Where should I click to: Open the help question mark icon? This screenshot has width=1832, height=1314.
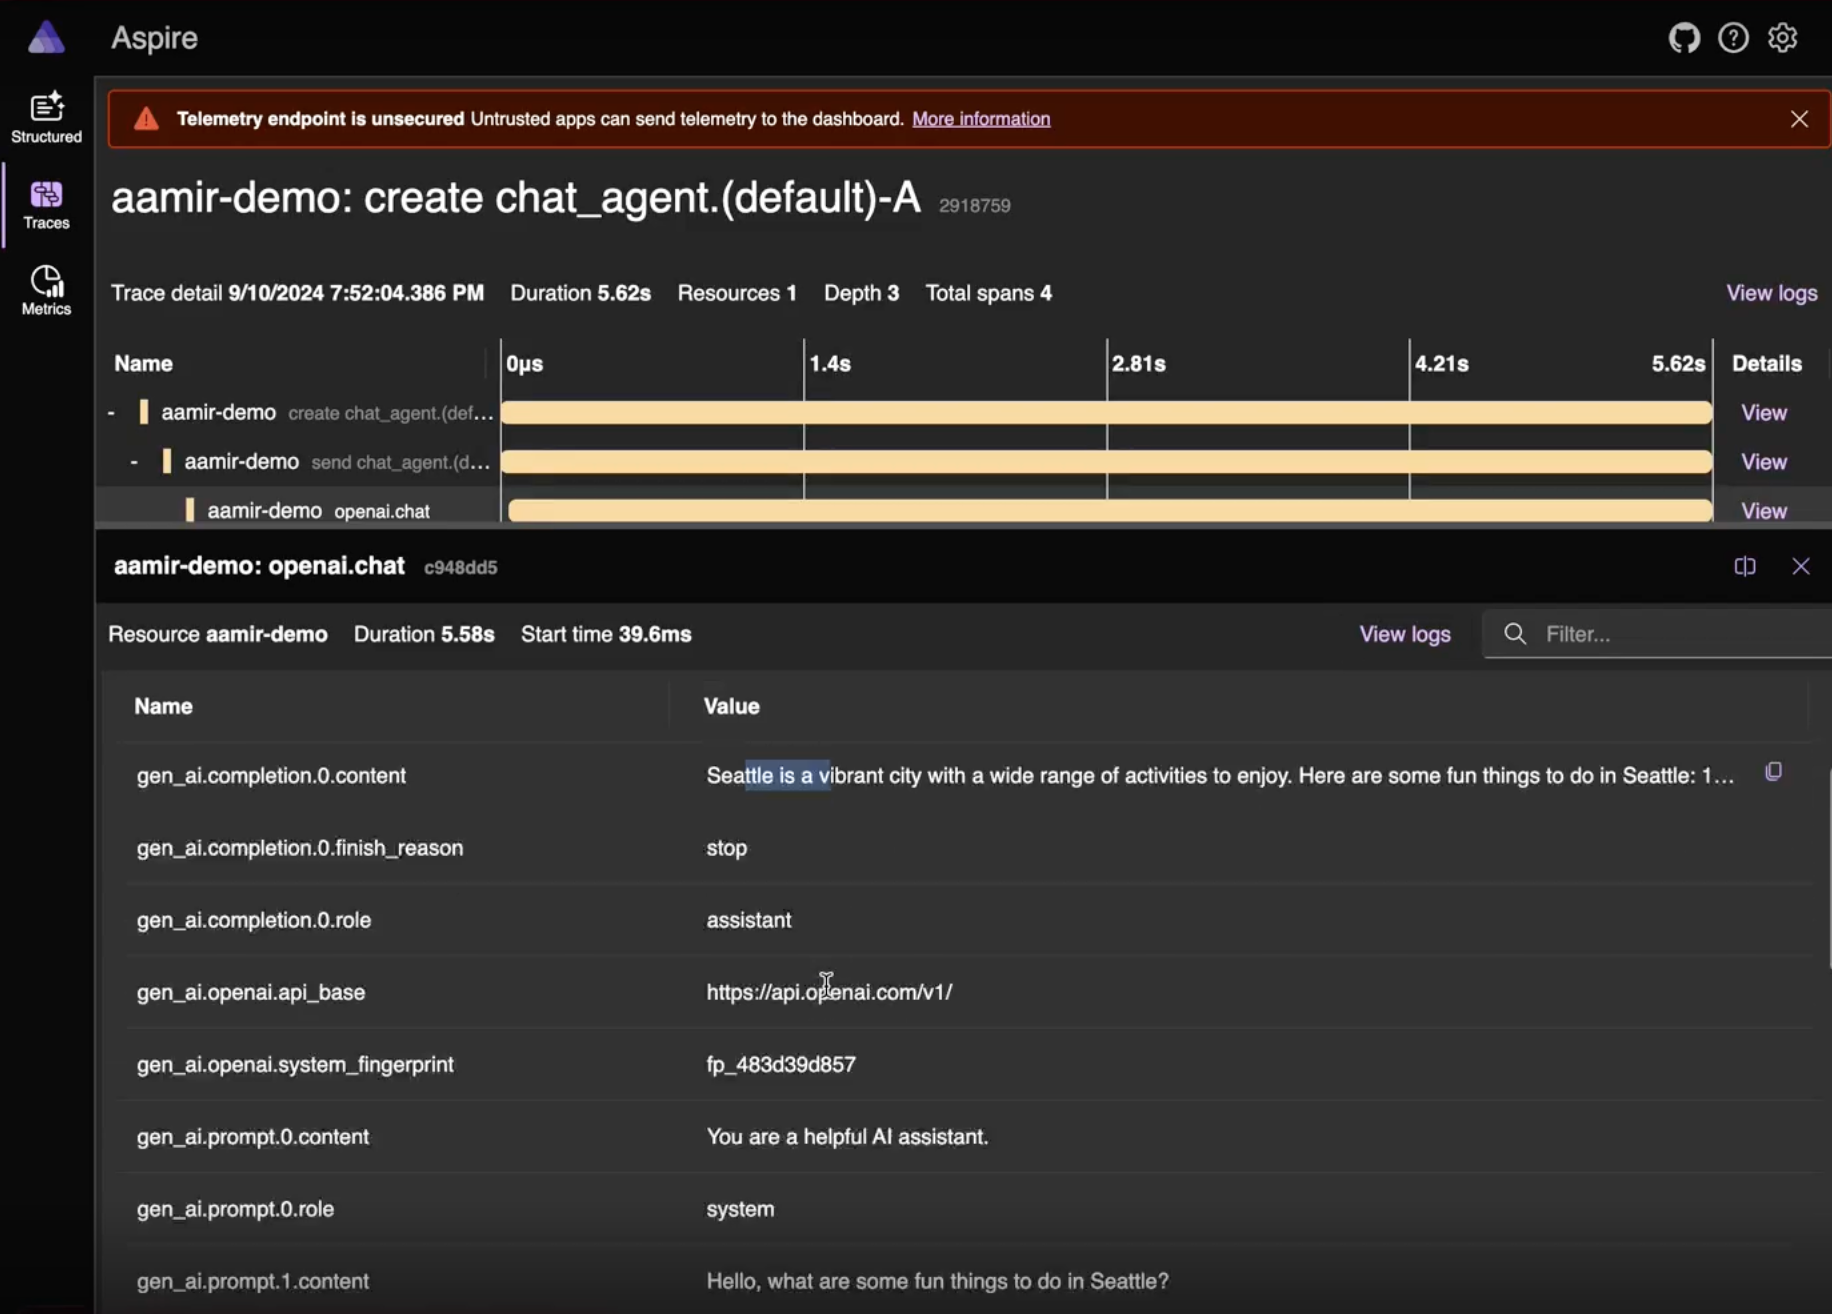point(1733,37)
